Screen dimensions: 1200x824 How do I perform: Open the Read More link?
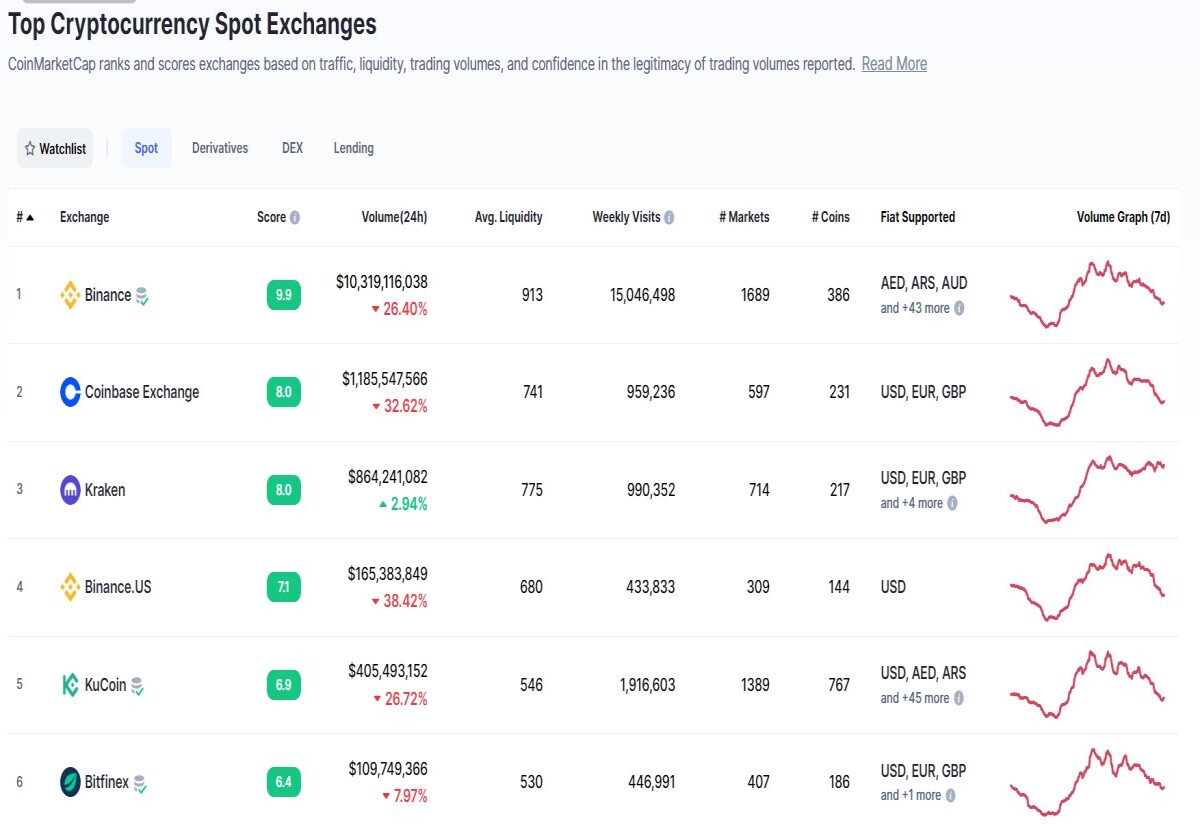(894, 64)
